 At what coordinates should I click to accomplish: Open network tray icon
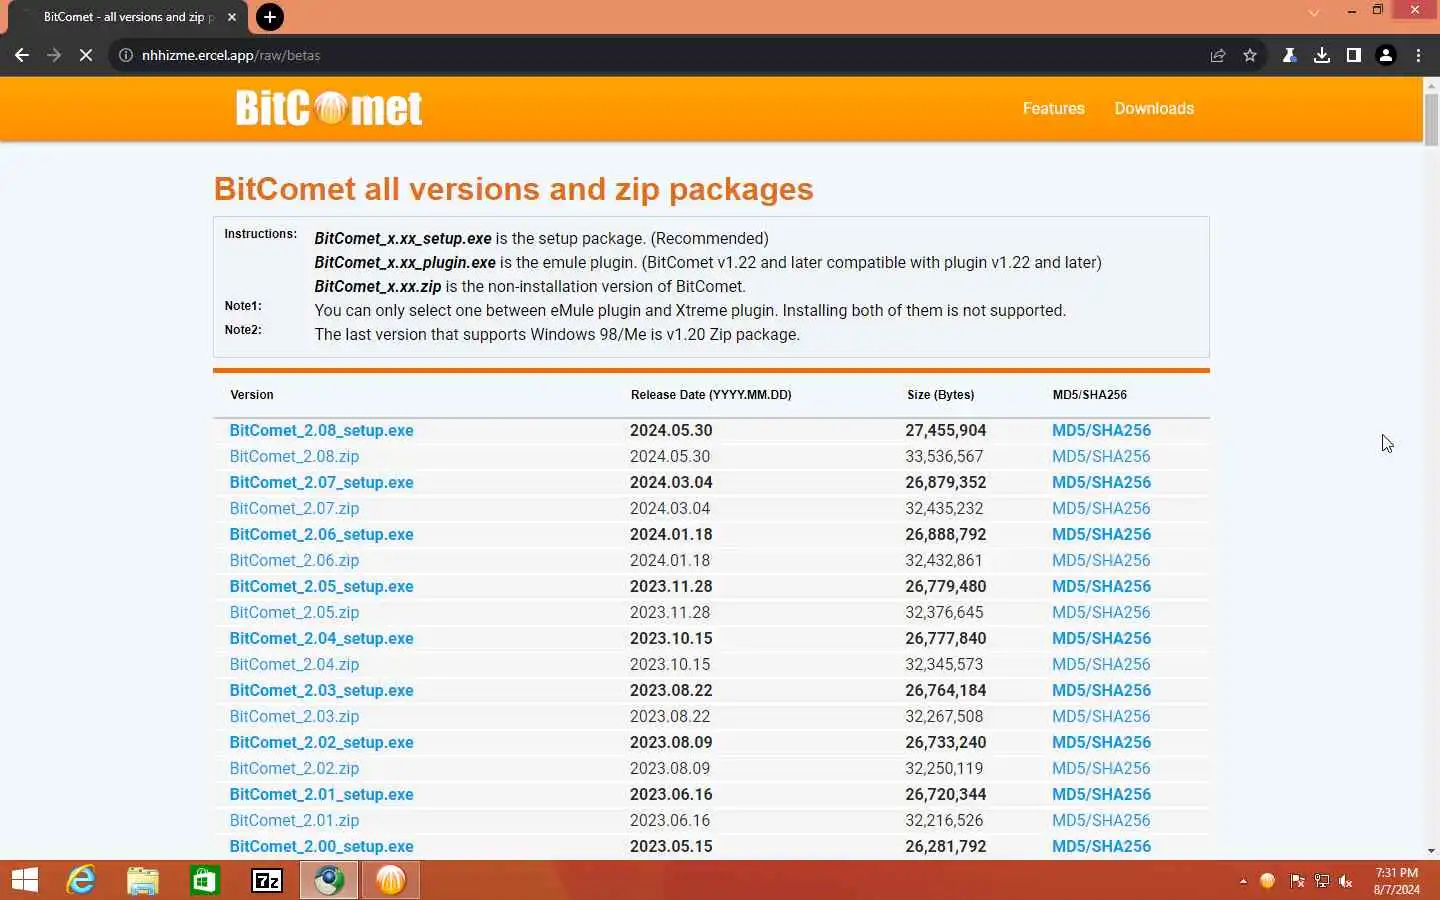[1322, 881]
